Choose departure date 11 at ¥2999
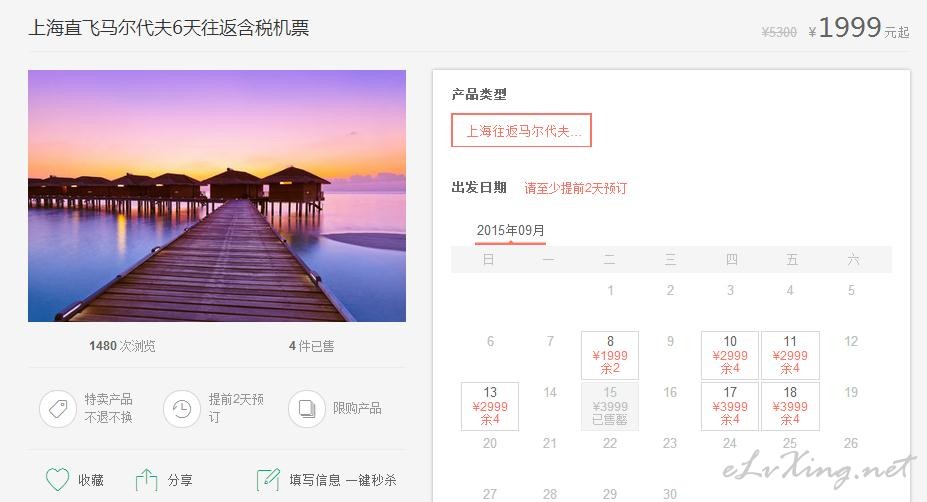The image size is (927, 502). [790, 355]
